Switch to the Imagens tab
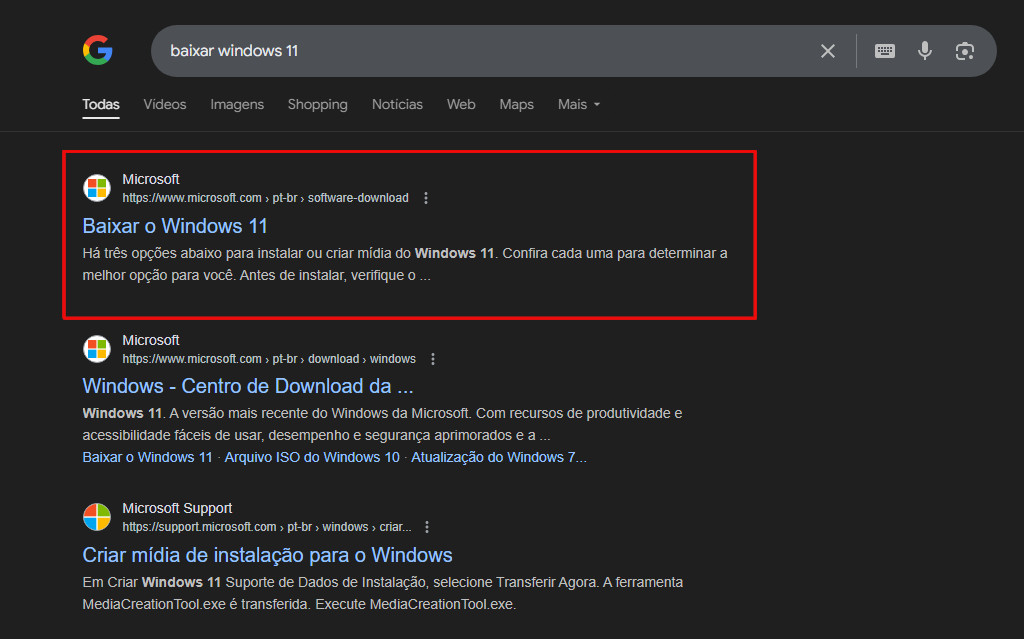Screen dimensions: 1024x639 237,105
